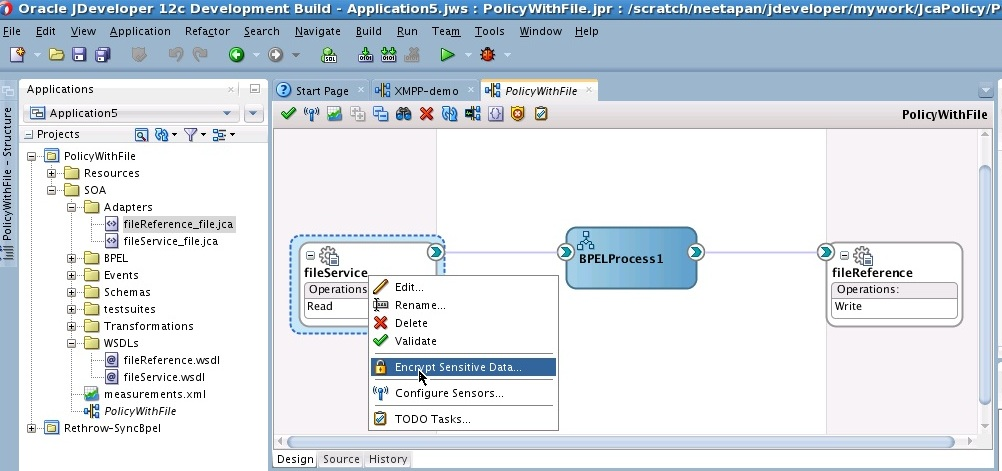Image resolution: width=1002 pixels, height=471 pixels.
Task: Select Rename in the context menu
Action: 463,305
